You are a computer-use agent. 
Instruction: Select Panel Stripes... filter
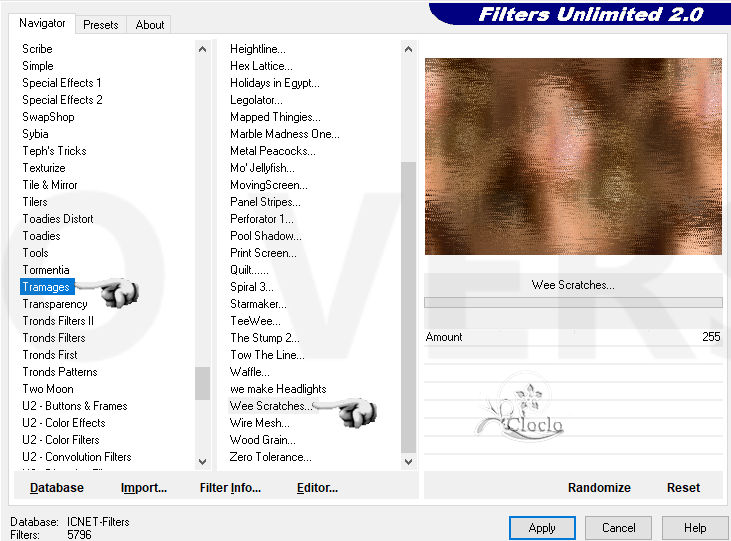(x=265, y=202)
